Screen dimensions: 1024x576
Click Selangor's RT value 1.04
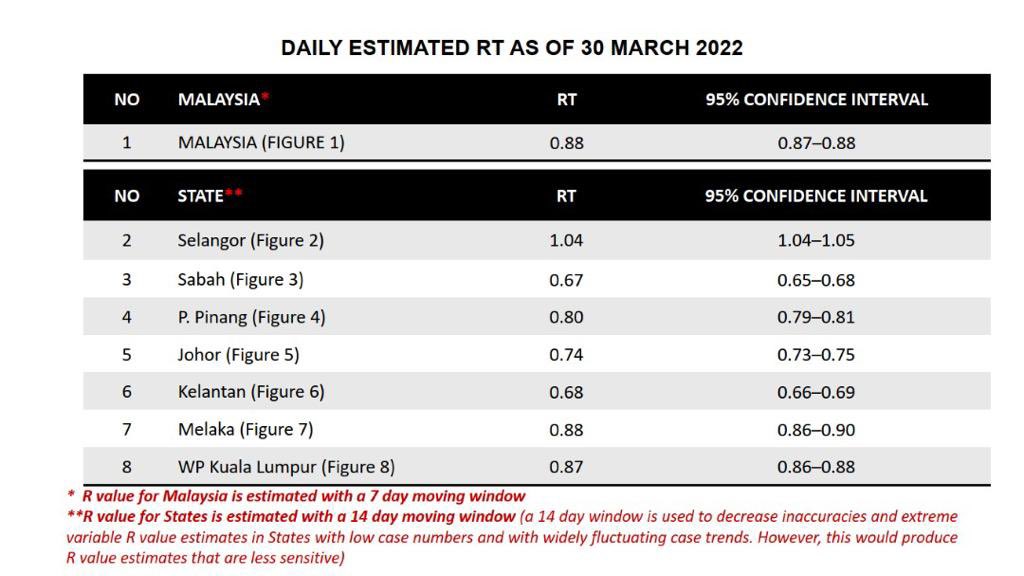(x=566, y=240)
